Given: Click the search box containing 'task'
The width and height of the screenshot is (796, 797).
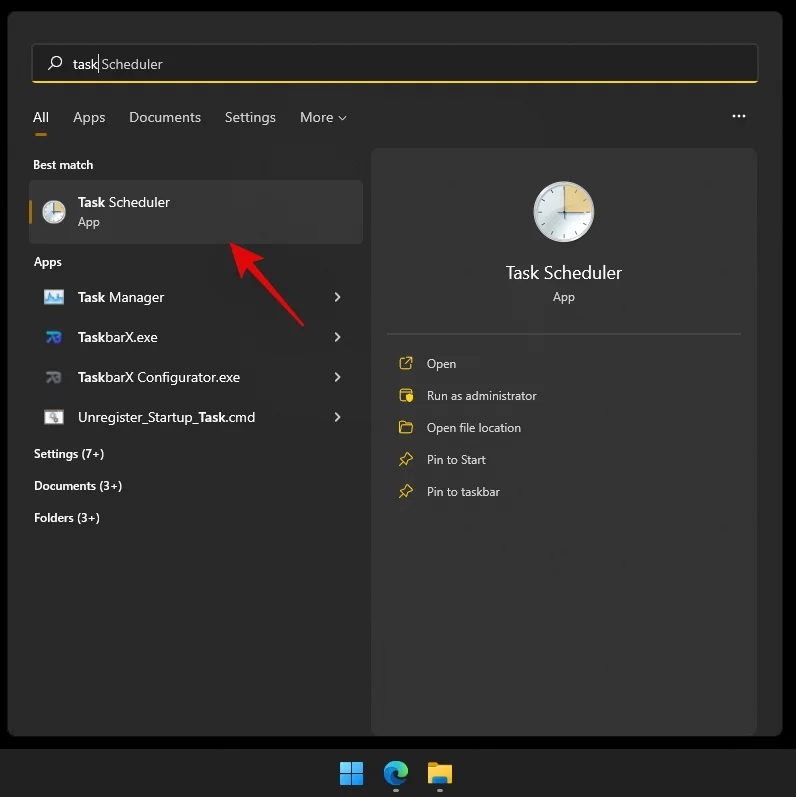Looking at the screenshot, I should tap(394, 63).
